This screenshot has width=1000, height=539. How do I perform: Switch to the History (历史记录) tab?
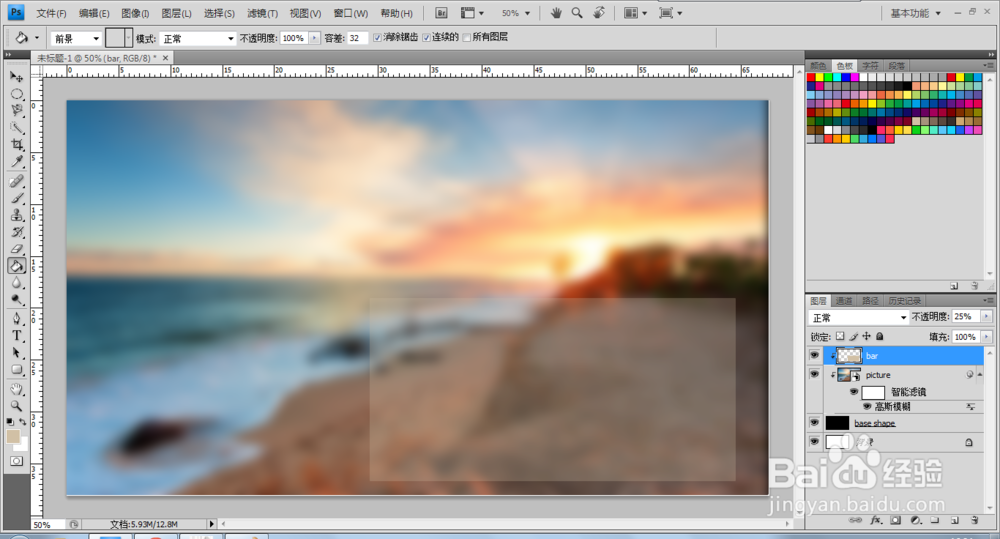point(904,300)
